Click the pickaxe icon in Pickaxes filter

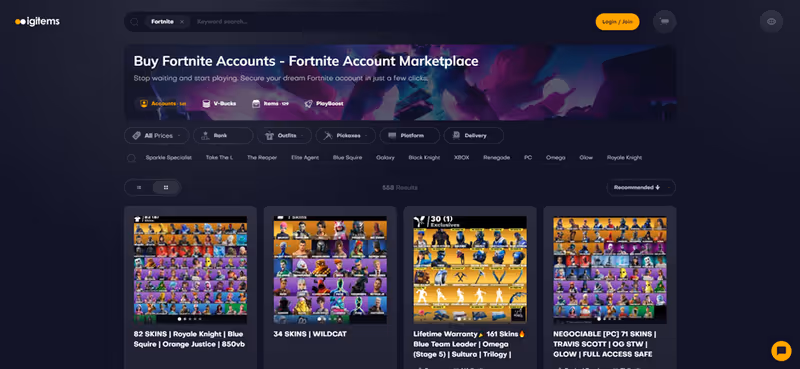point(328,136)
